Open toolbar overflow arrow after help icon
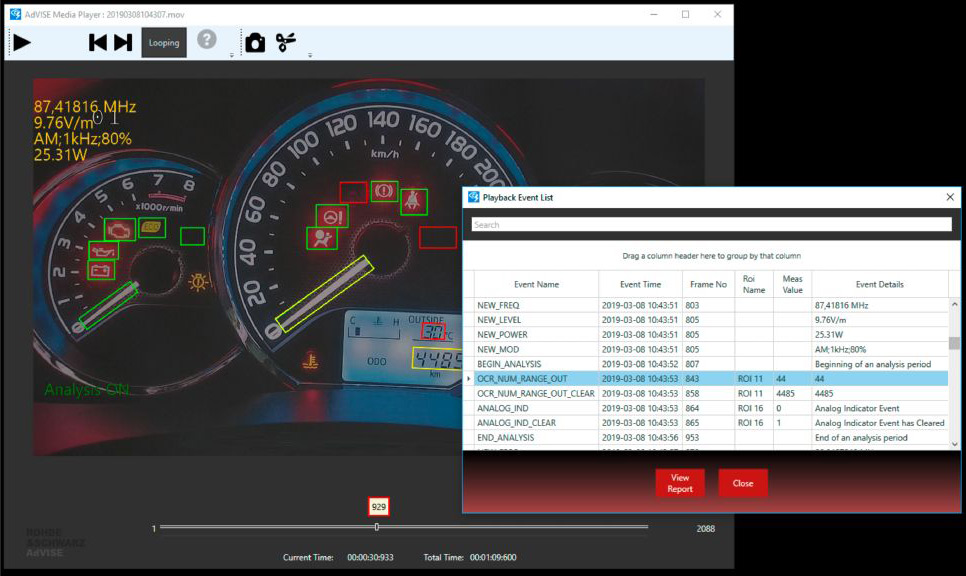Viewport: 966px width, 576px height. point(232,55)
